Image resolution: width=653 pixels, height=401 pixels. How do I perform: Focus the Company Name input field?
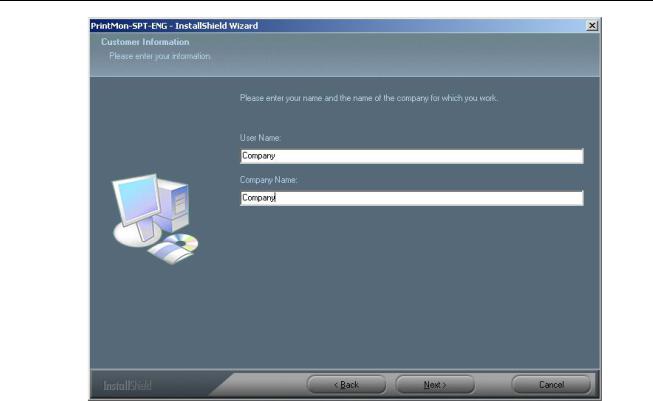tap(412, 198)
